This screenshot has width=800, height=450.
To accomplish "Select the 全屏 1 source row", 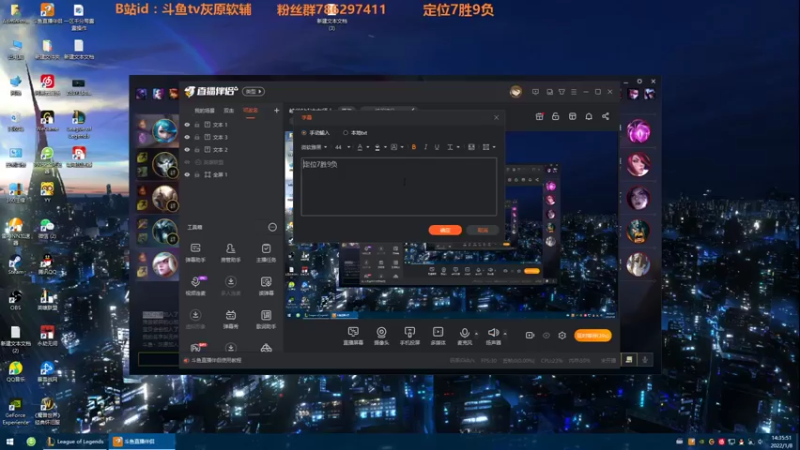I will point(232,174).
